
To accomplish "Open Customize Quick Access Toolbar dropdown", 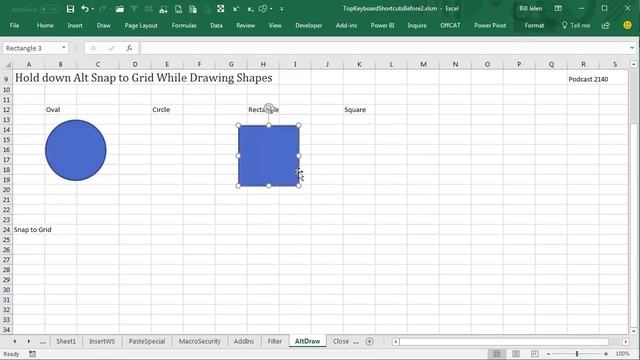I will (282, 9).
